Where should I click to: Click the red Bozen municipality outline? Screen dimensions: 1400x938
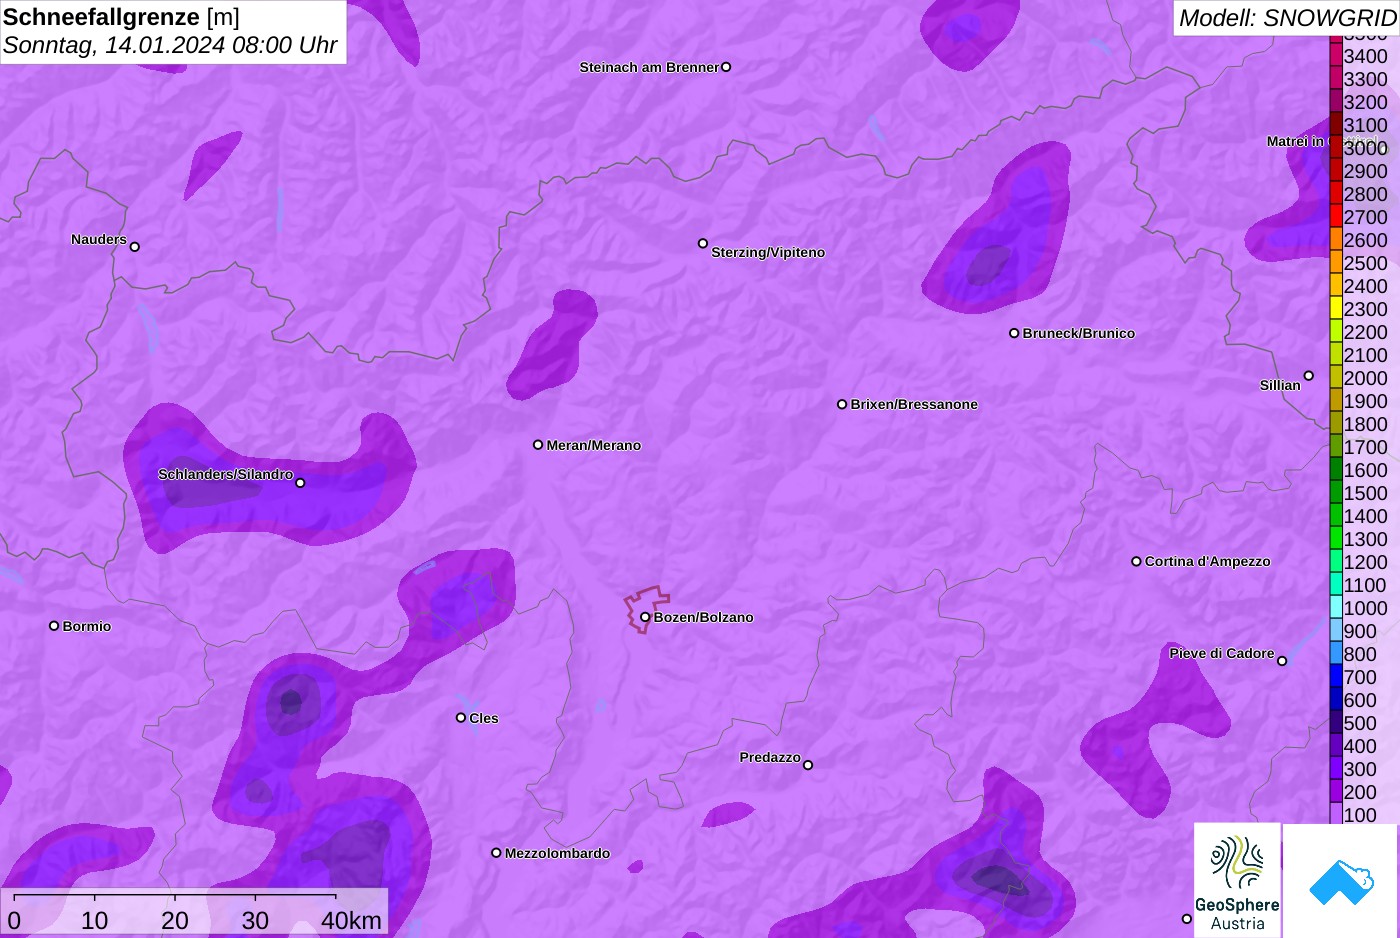point(647,608)
